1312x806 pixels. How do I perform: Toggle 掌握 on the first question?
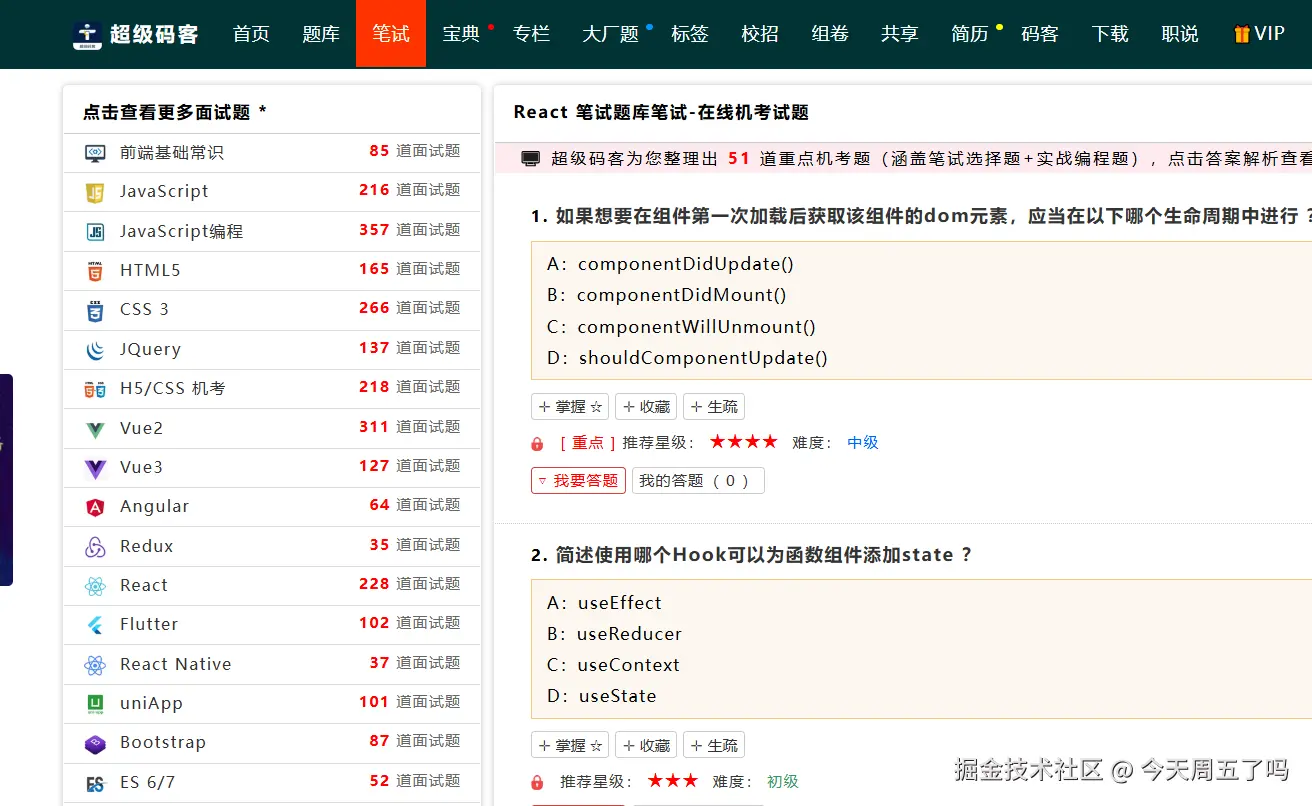[x=569, y=406]
